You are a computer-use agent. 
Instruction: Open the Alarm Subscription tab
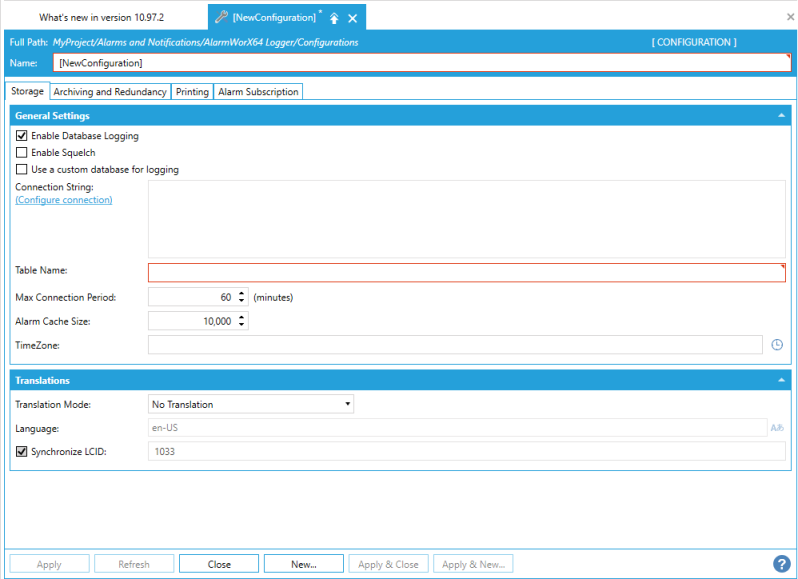coord(258,92)
